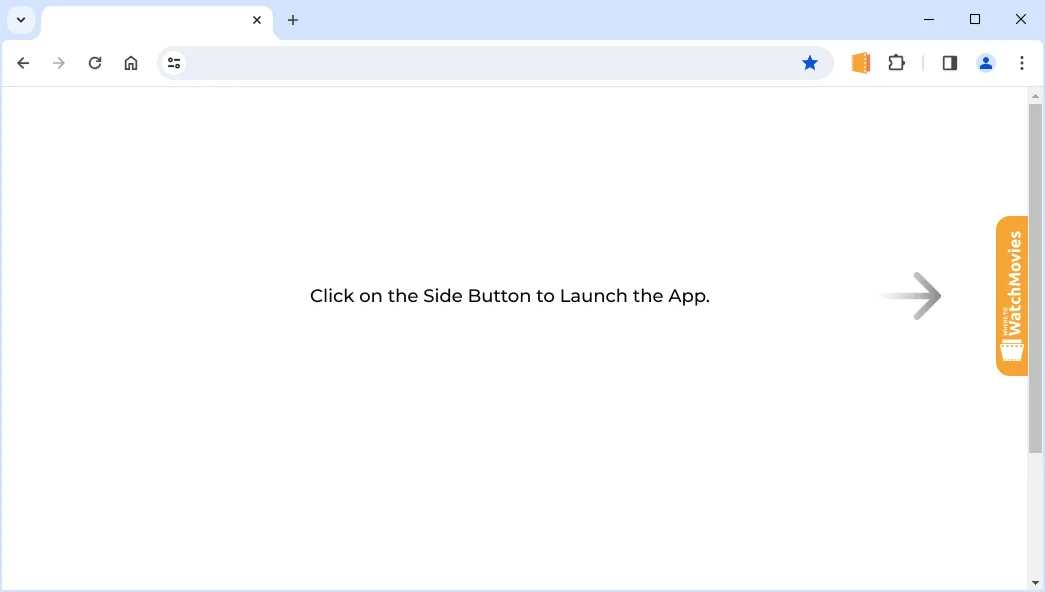Screen dimensions: 1045x592
Task: Click the gray right-pointing arrow graphic
Action: pyautogui.click(x=910, y=296)
